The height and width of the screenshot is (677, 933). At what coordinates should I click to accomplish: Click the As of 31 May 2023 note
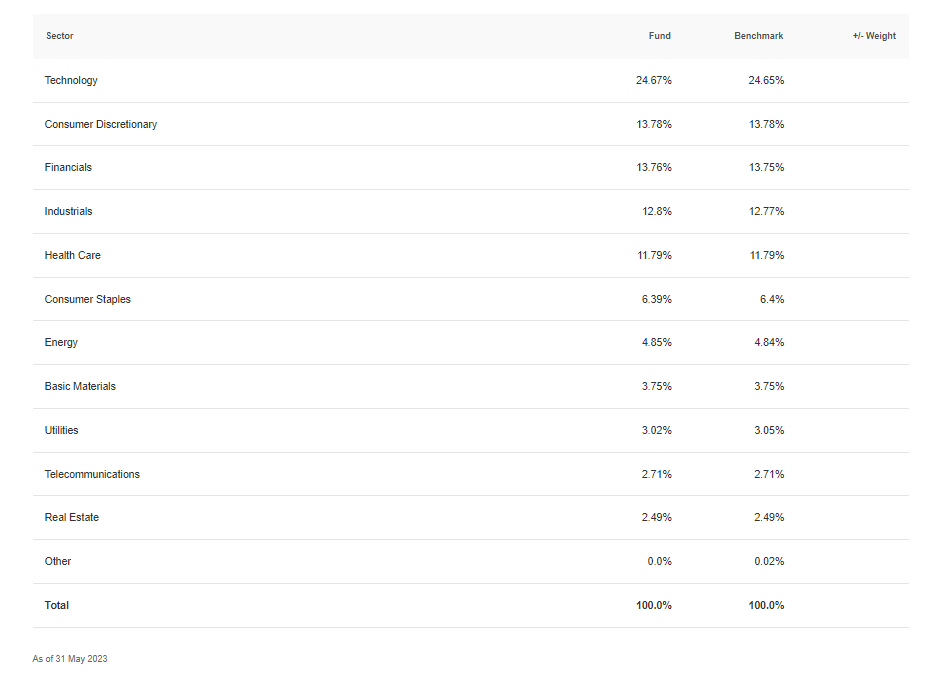pos(70,659)
